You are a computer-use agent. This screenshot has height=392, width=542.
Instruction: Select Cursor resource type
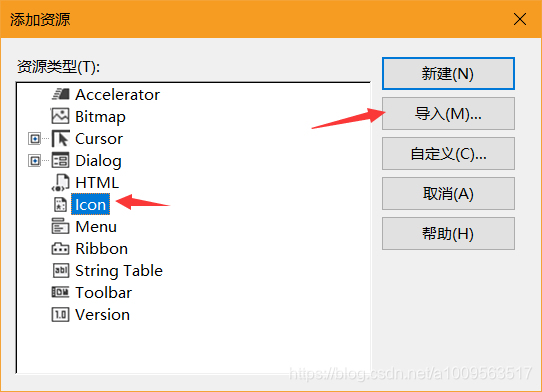[99, 139]
